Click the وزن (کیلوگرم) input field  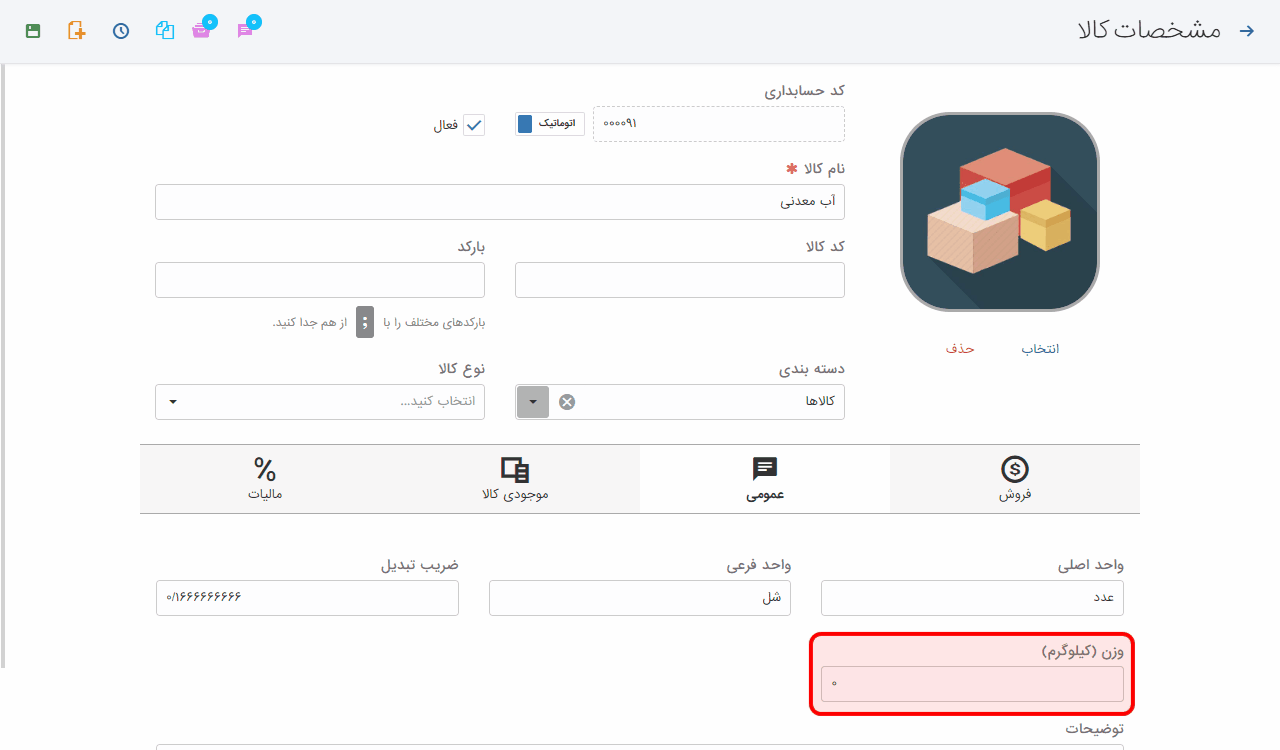972,684
